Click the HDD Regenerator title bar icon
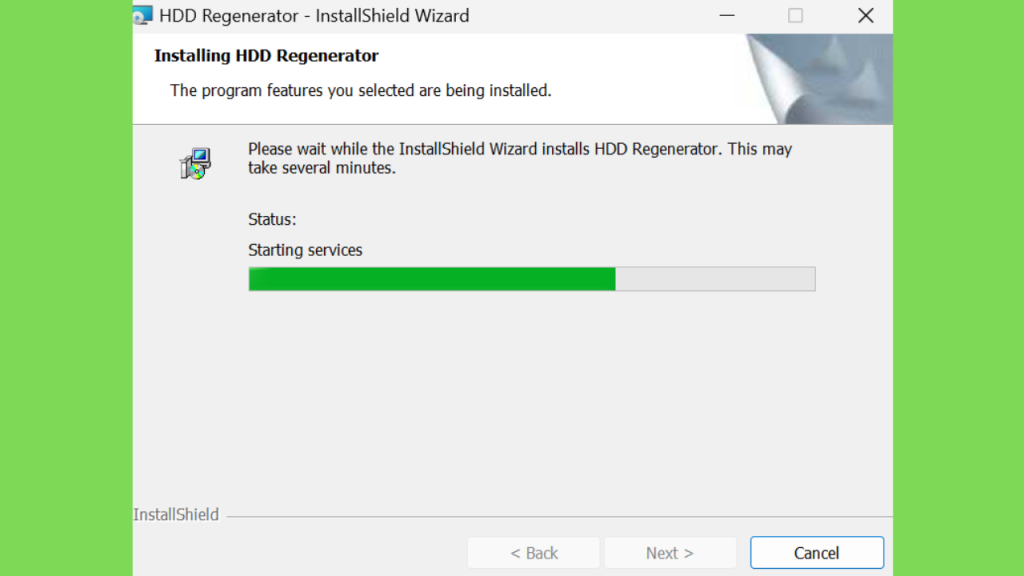This screenshot has height=576, width=1024. click(x=142, y=15)
